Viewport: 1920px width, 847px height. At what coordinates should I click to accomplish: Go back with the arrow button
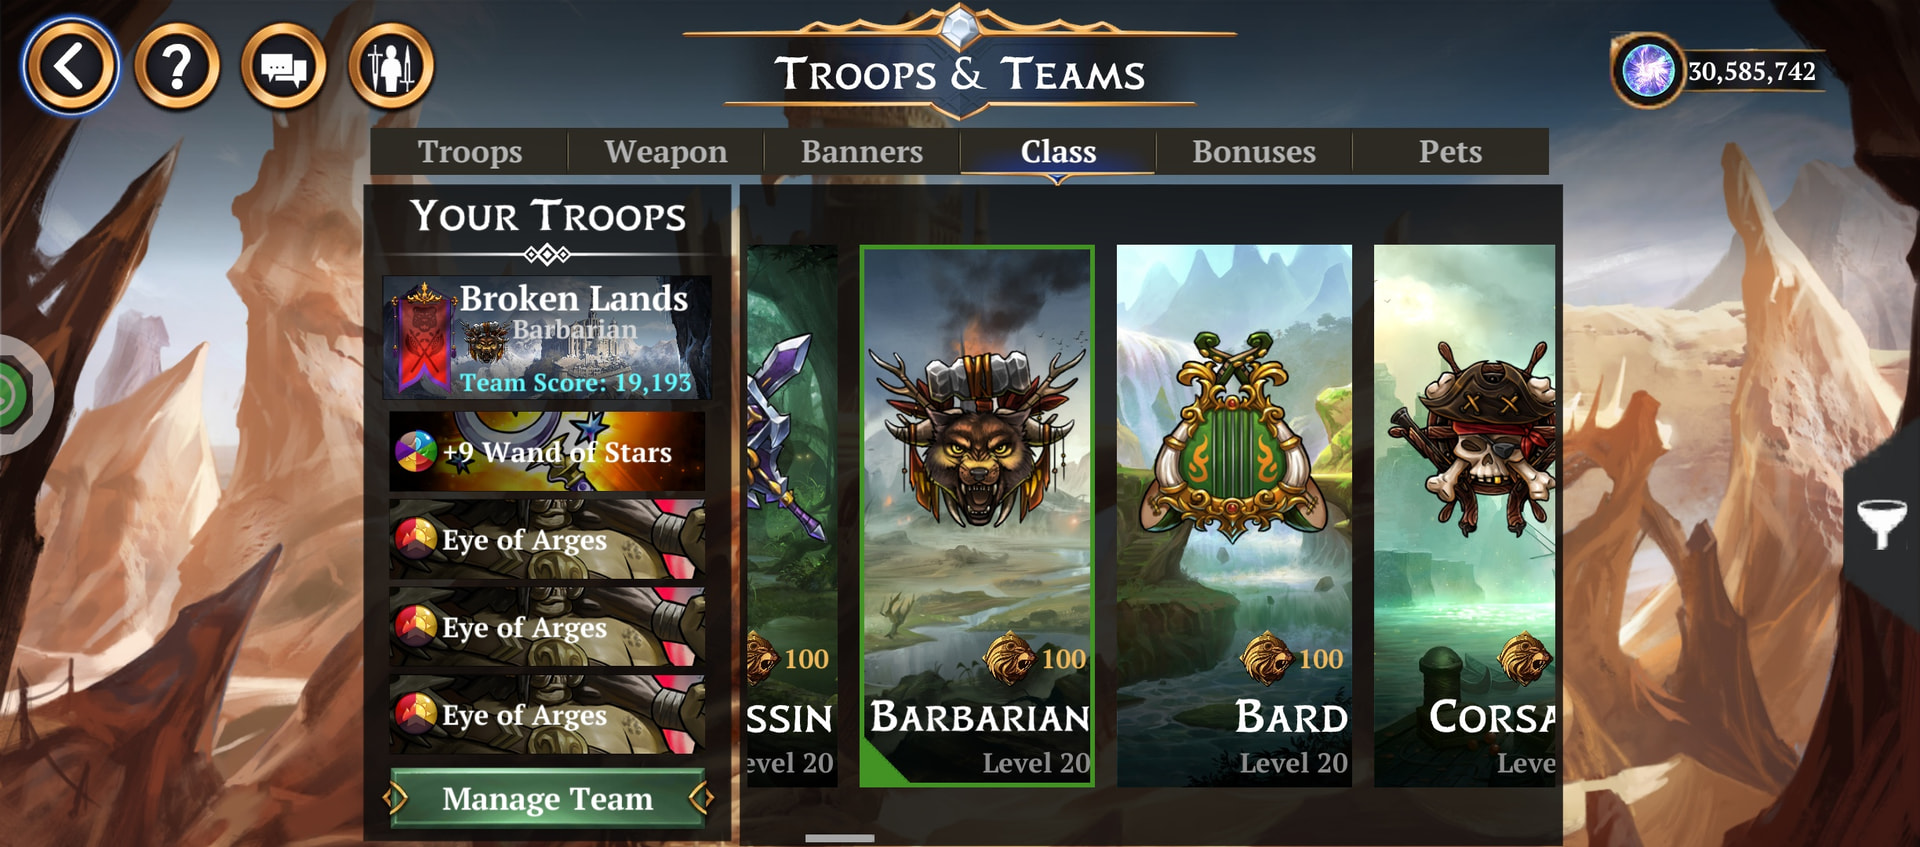[x=70, y=67]
